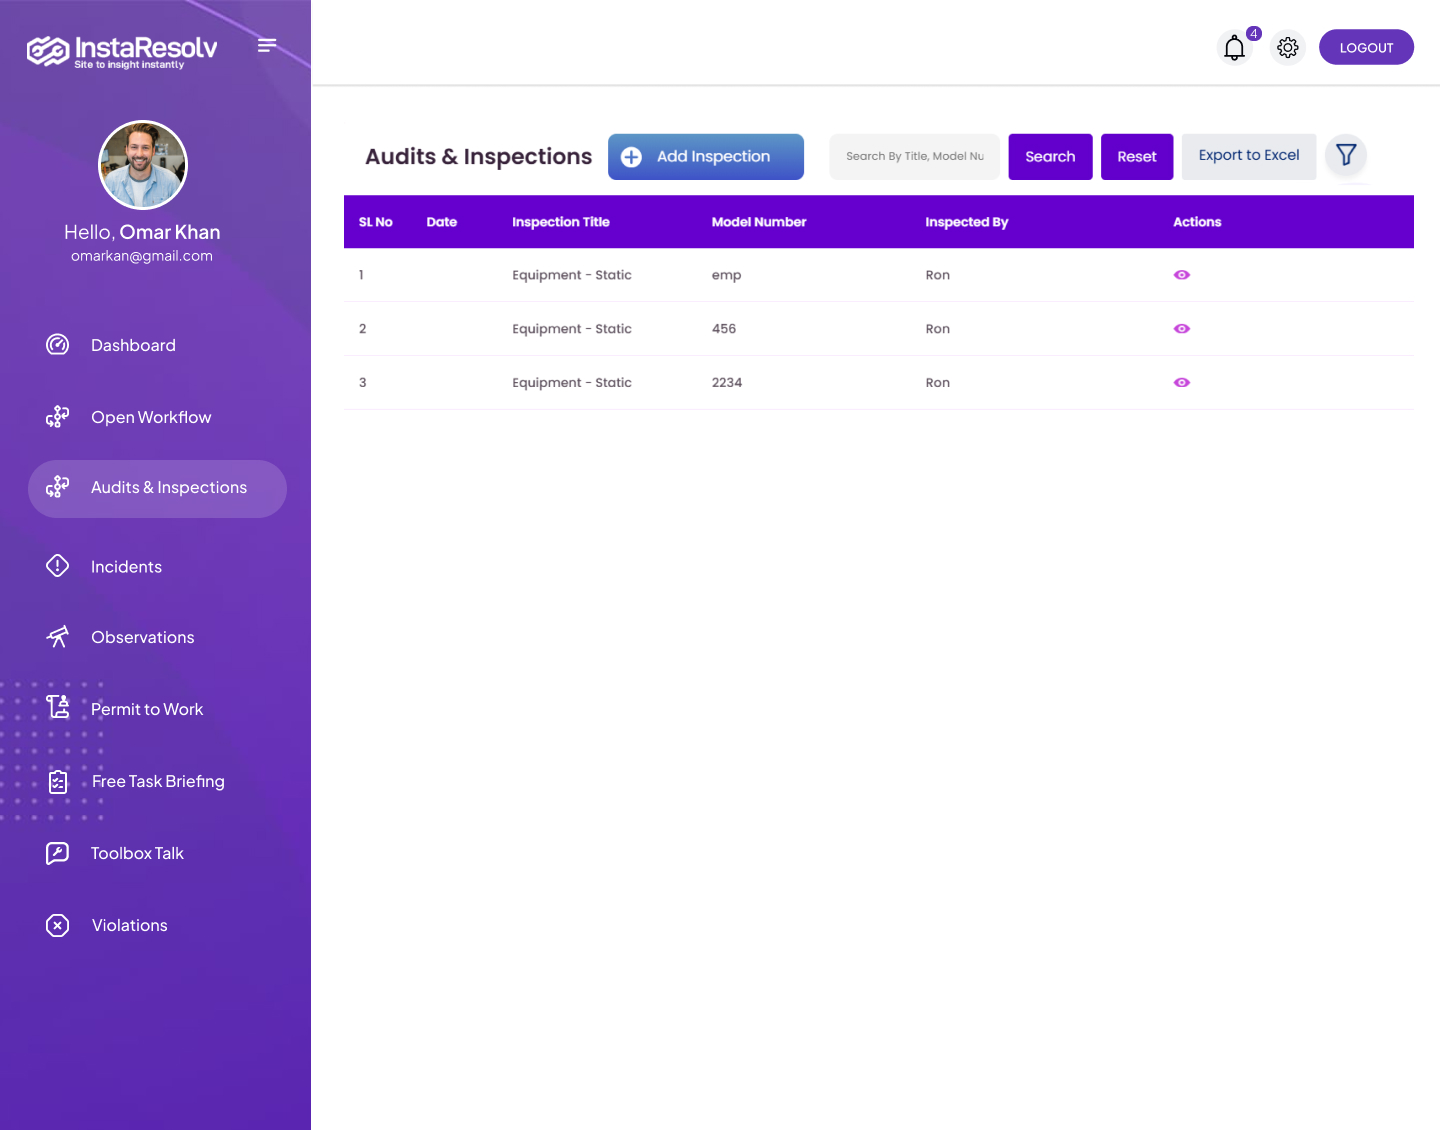This screenshot has width=1440, height=1130.
Task: Select Free Task Briefing in sidebar
Action: (x=158, y=781)
